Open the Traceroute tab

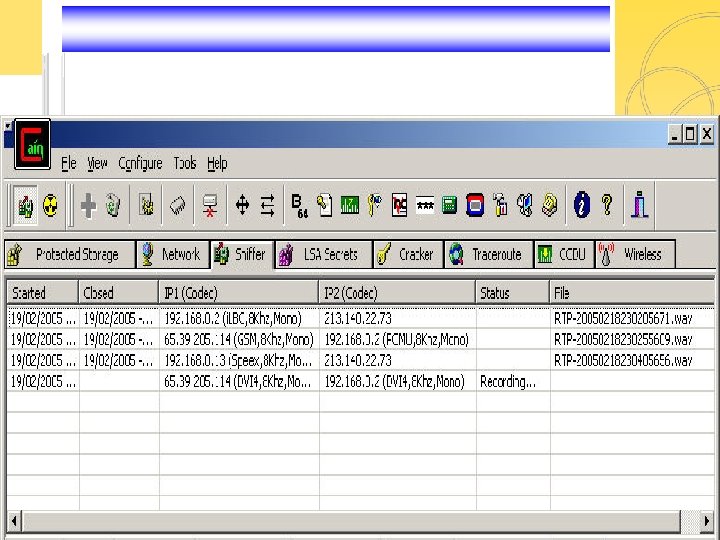coord(489,254)
